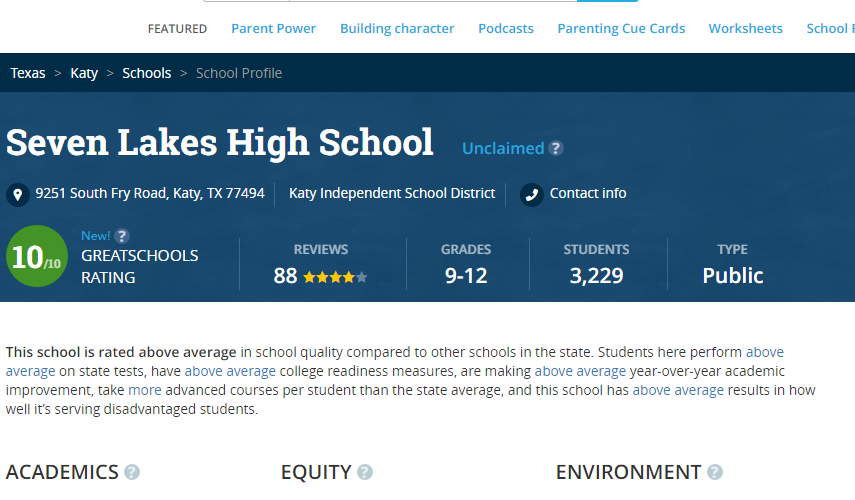Click the Unclaimed school status link
This screenshot has height=500, width=855.
(x=503, y=148)
